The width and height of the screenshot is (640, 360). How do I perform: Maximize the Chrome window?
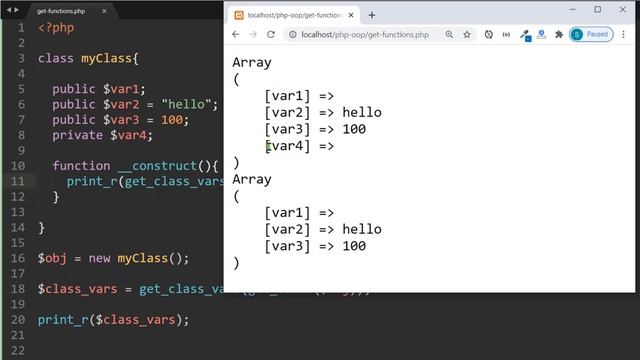coord(598,9)
